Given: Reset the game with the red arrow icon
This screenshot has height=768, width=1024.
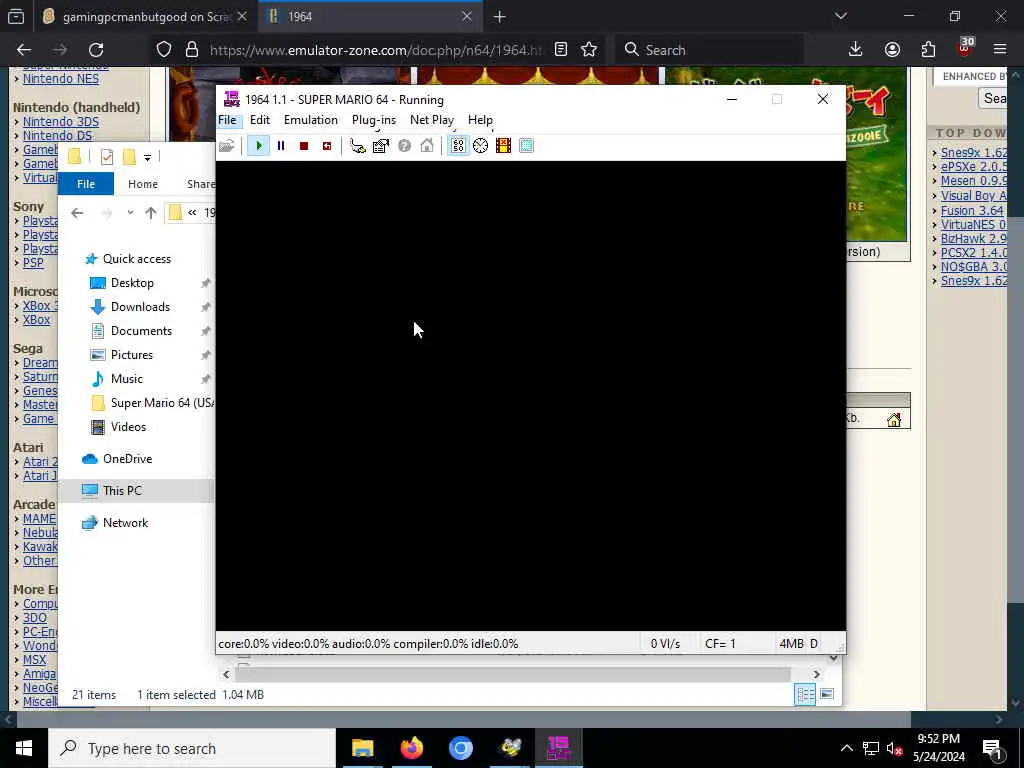Looking at the screenshot, I should pos(327,146).
